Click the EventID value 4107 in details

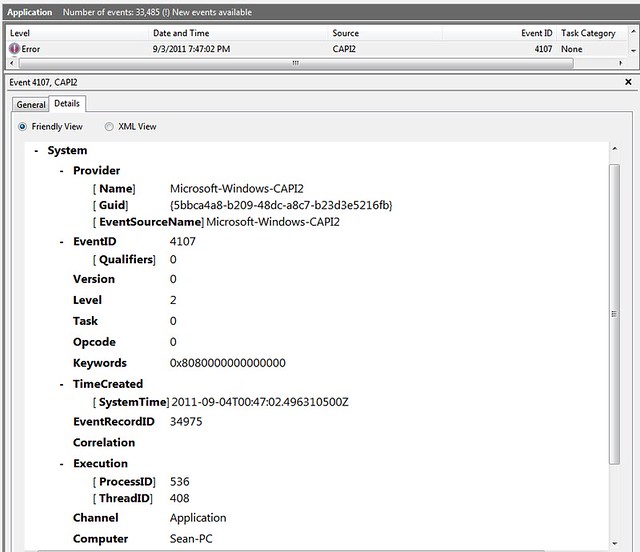(x=182, y=242)
